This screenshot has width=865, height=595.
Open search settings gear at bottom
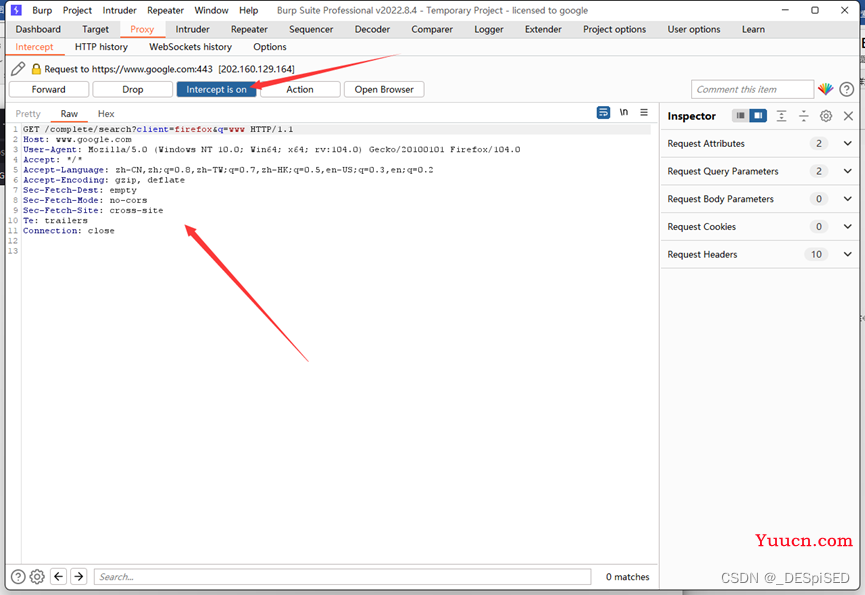[x=37, y=577]
